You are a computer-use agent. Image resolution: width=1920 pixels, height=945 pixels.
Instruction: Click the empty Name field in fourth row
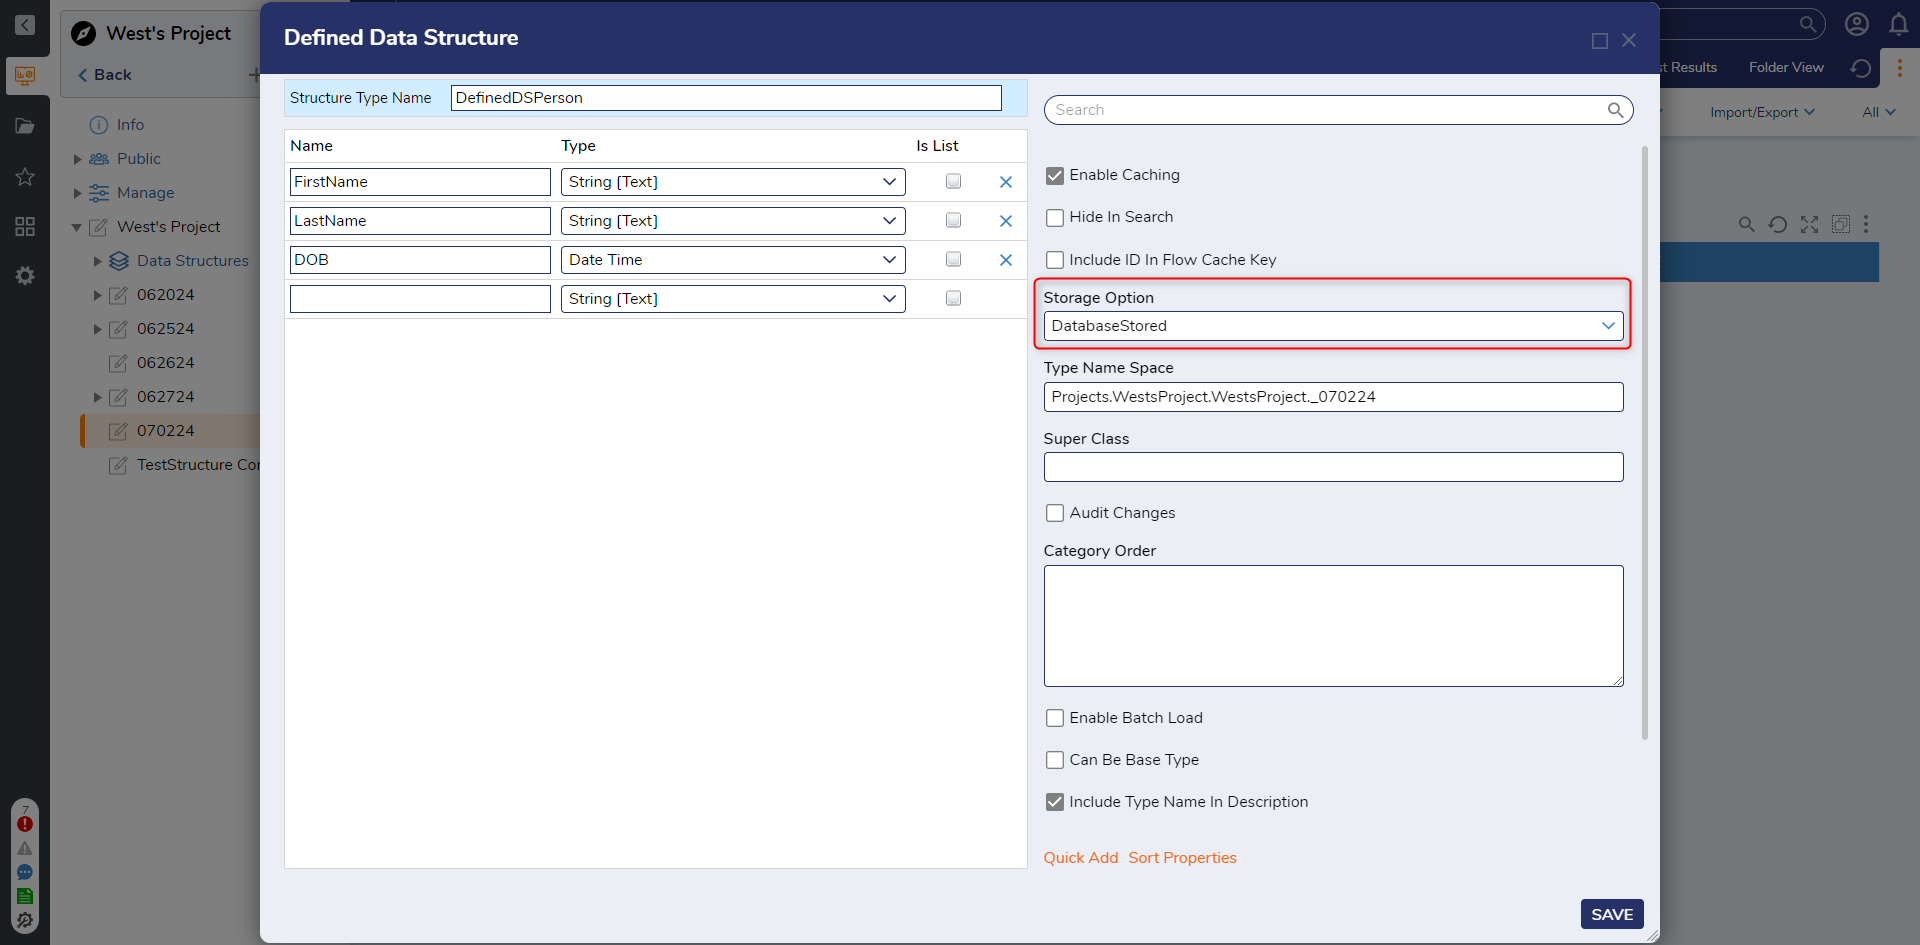coord(420,299)
